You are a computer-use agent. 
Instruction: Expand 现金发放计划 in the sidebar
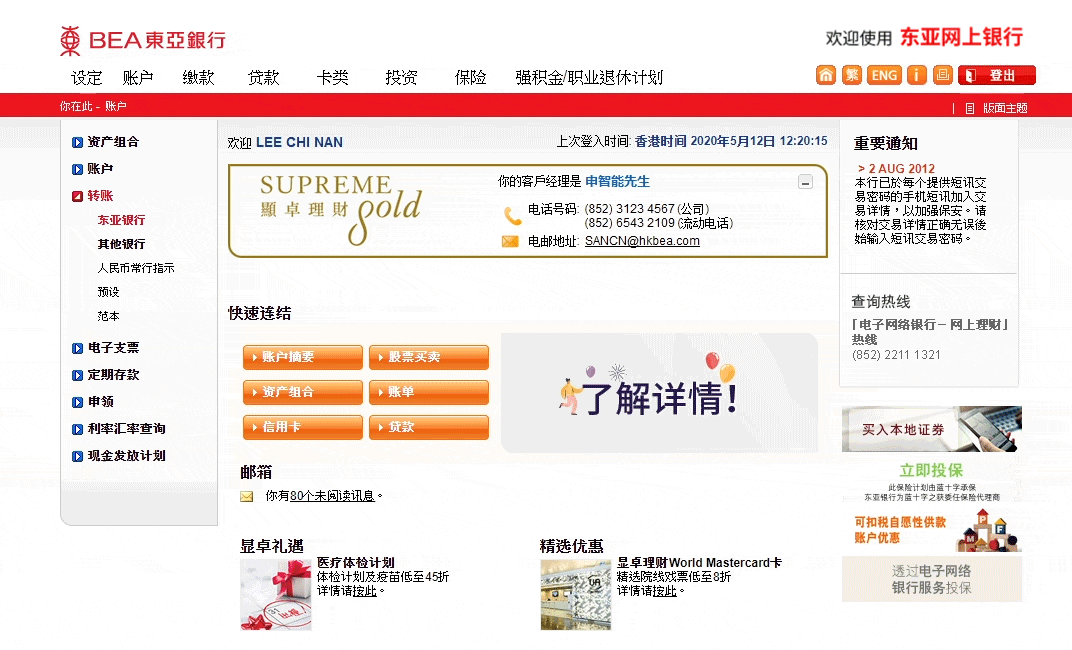coord(119,456)
